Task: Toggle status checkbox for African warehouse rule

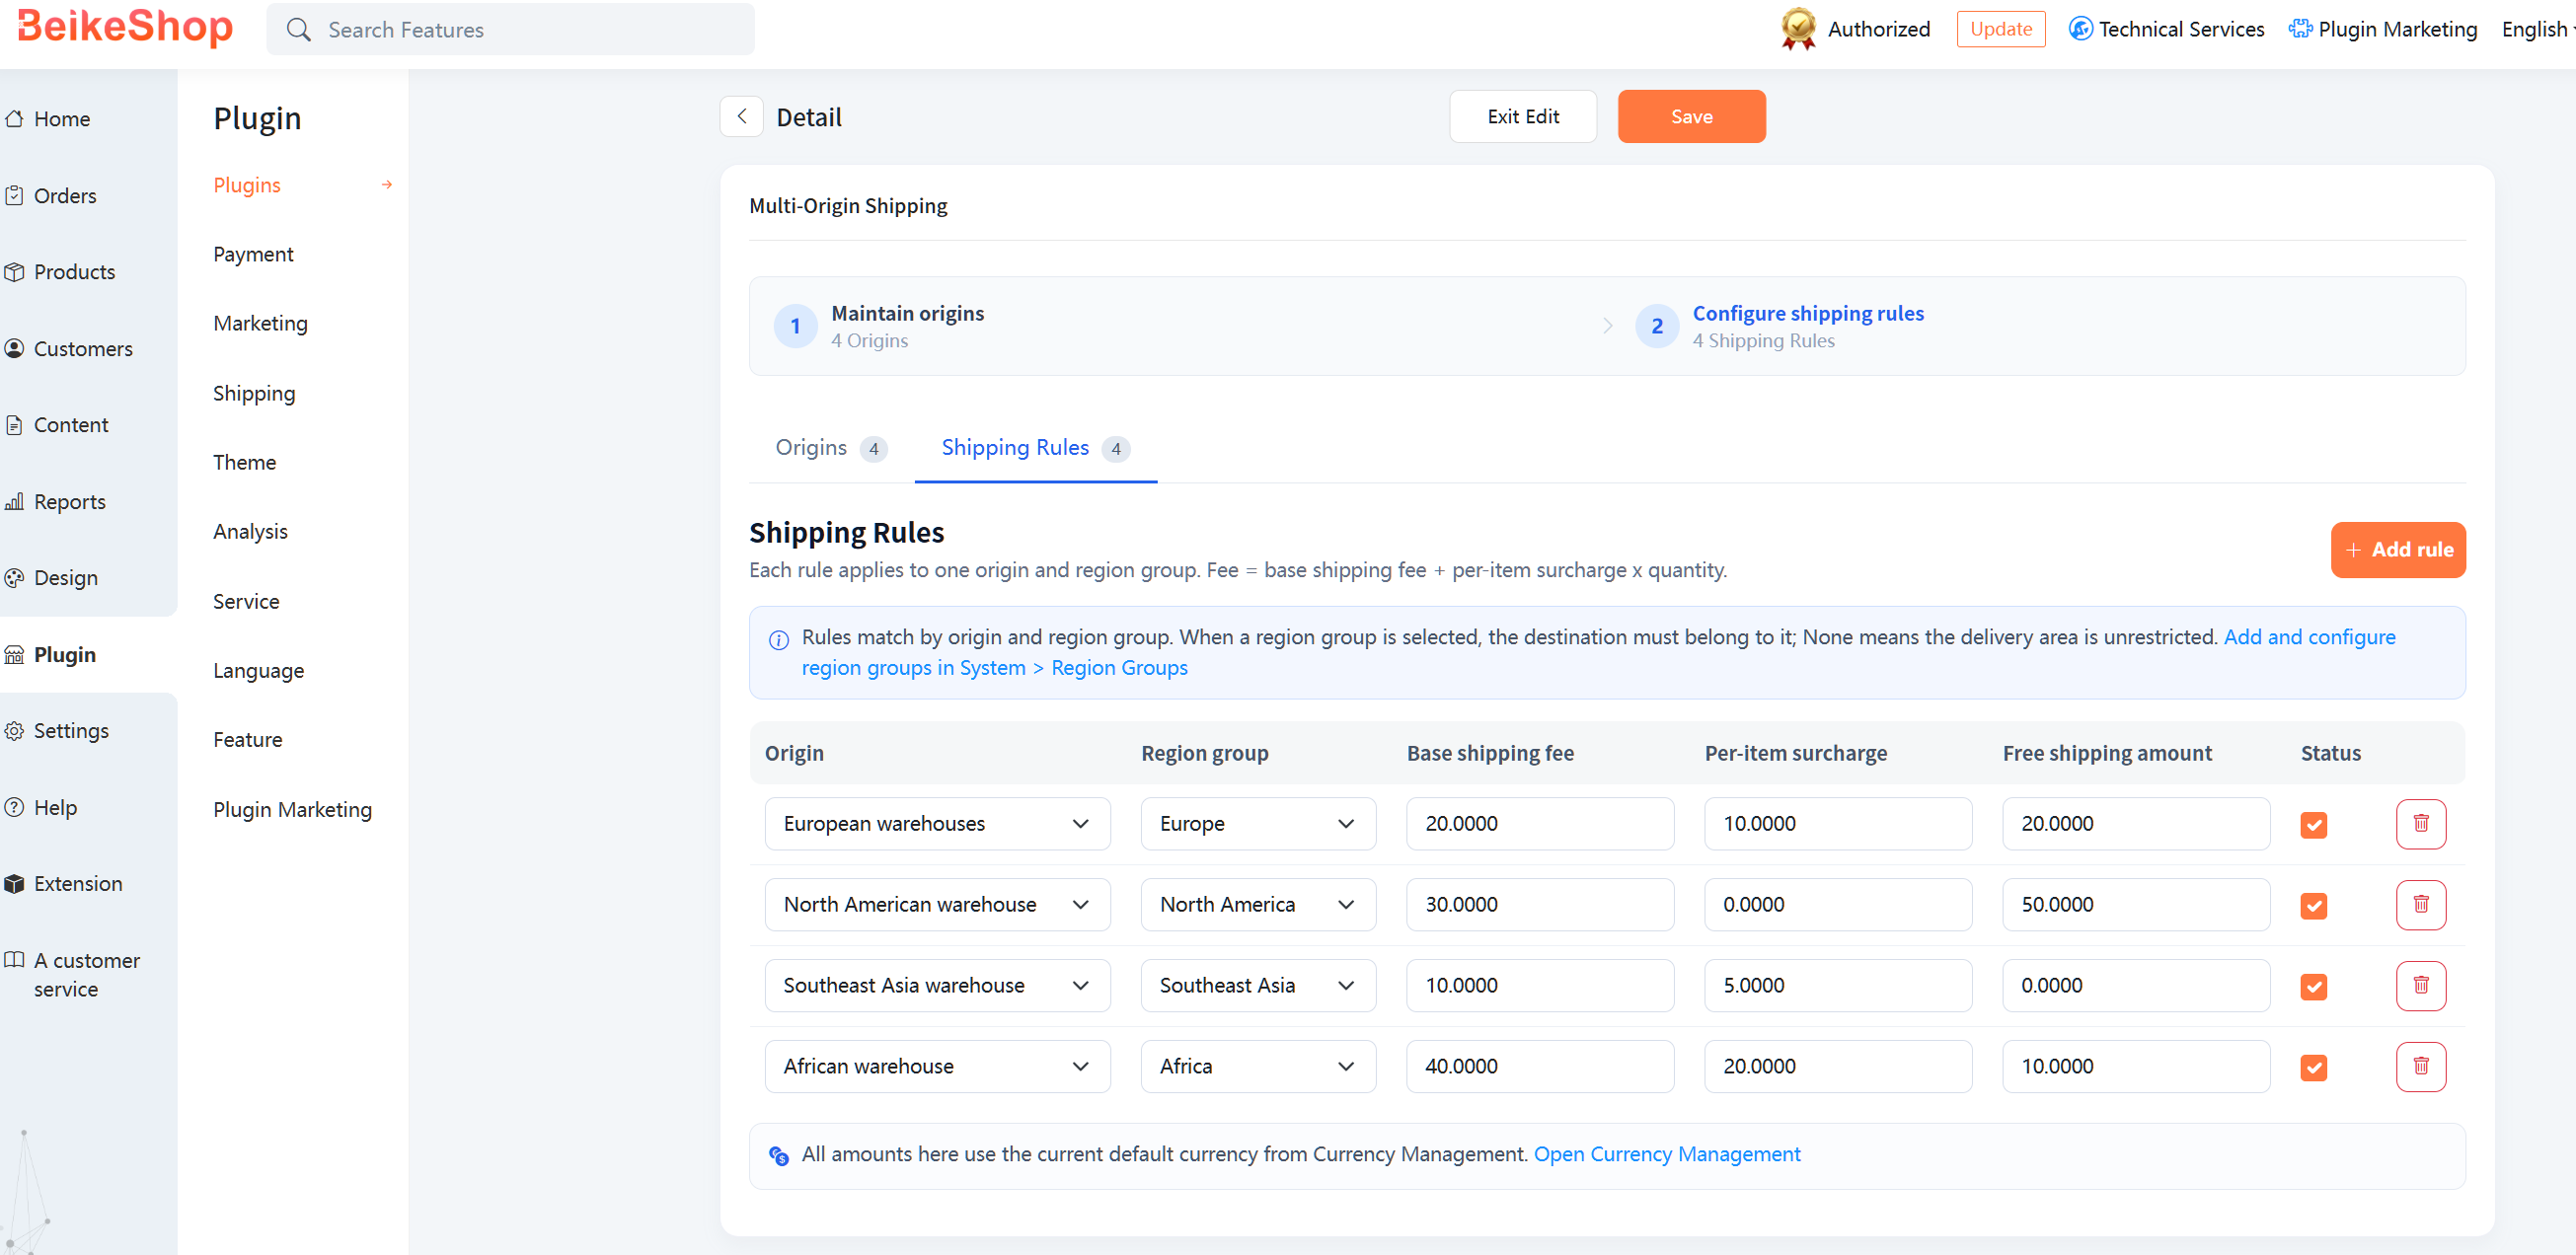Action: click(x=2313, y=1068)
